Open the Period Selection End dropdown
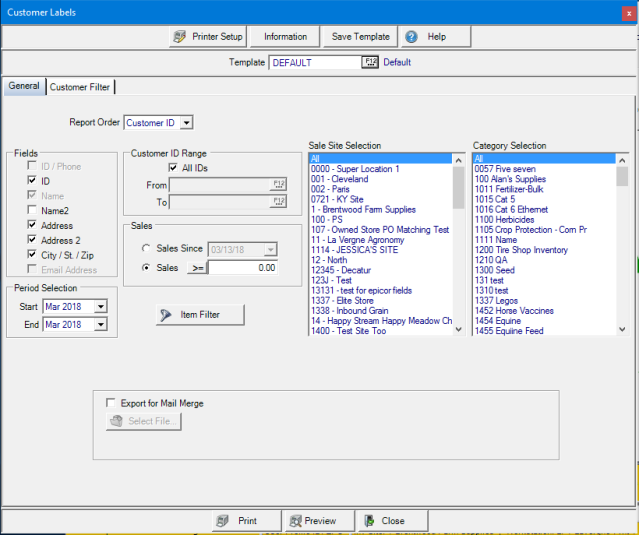 pyautogui.click(x=100, y=324)
